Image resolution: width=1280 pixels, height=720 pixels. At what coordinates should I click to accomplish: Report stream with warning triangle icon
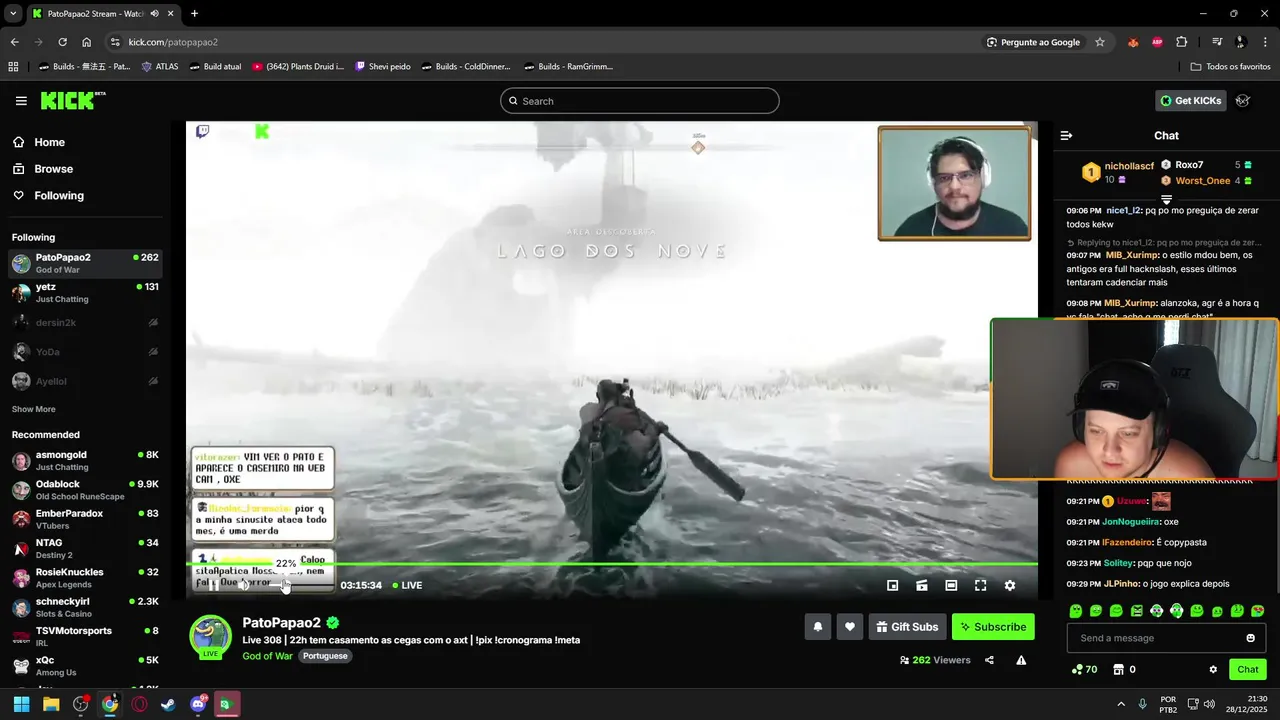[x=1021, y=660]
